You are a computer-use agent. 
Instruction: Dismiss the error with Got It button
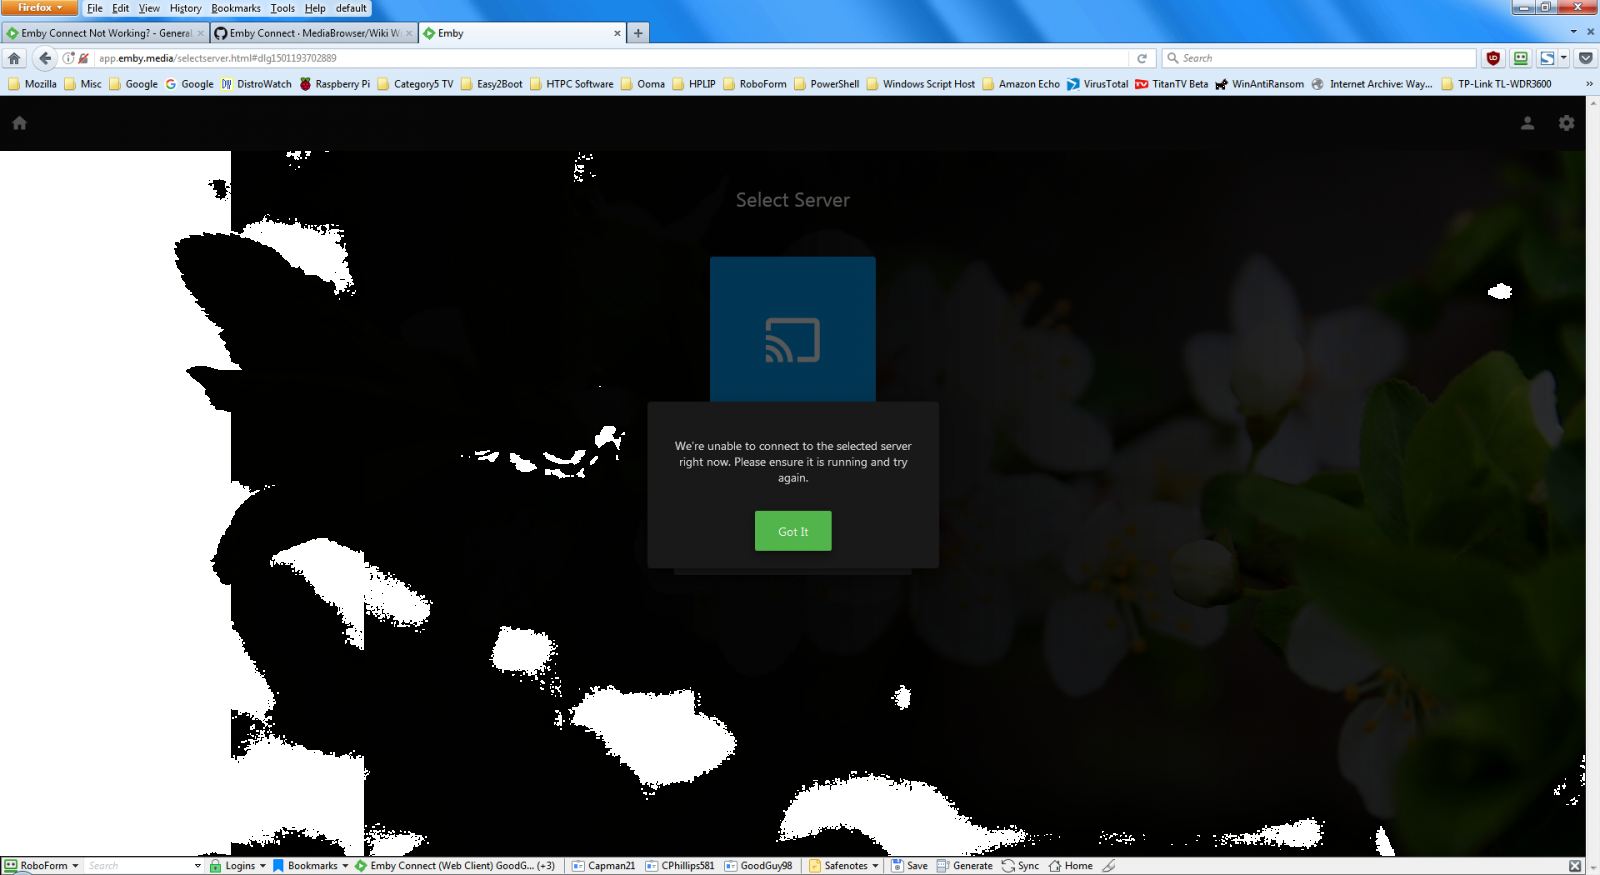[x=793, y=531]
